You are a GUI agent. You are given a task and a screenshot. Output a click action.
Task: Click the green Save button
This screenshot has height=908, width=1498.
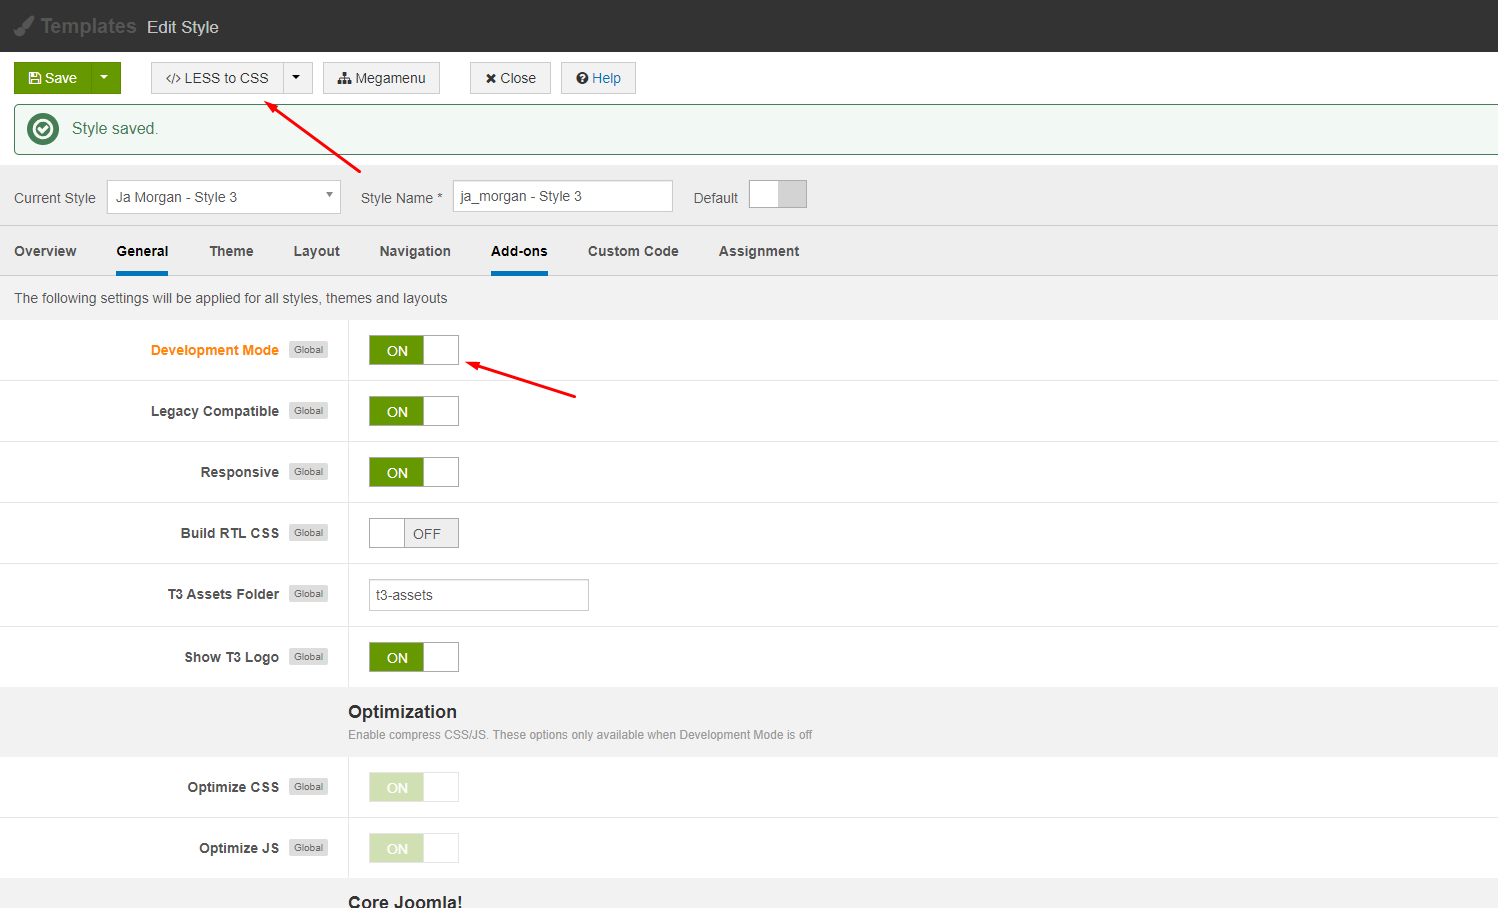click(53, 78)
